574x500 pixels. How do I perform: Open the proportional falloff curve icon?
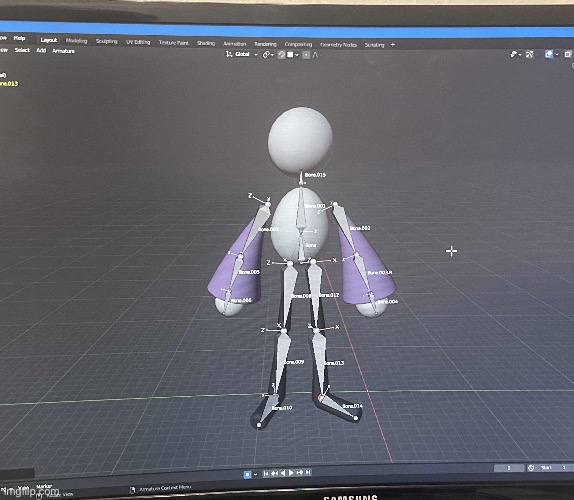point(315,55)
